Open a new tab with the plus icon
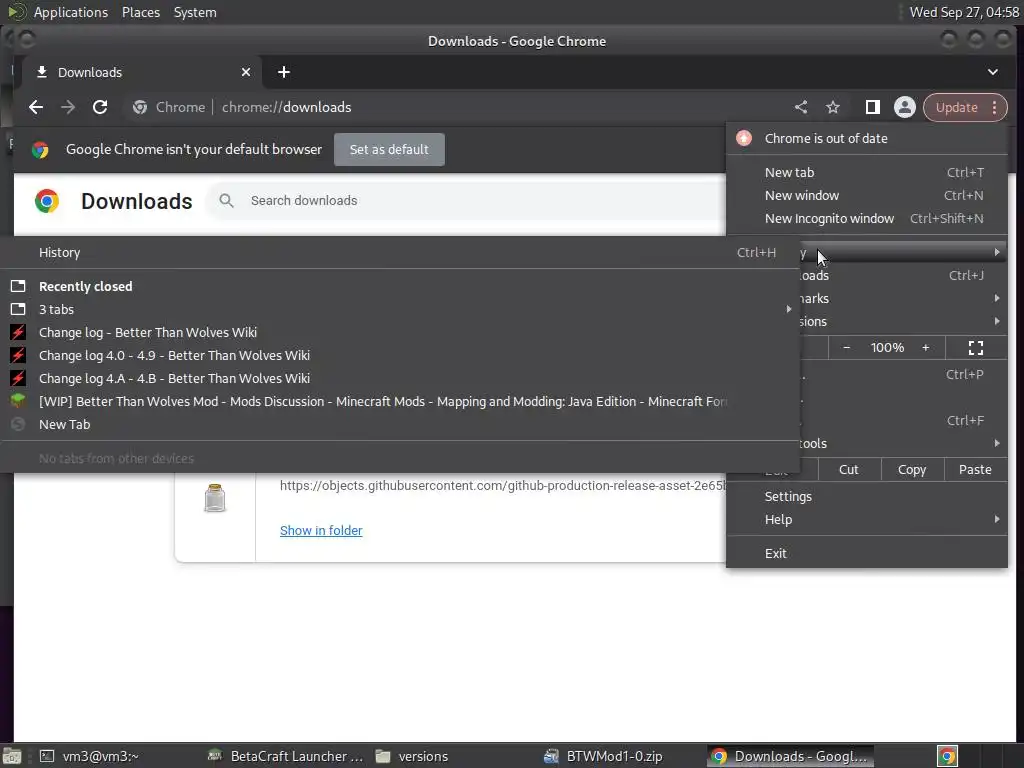 coord(283,72)
